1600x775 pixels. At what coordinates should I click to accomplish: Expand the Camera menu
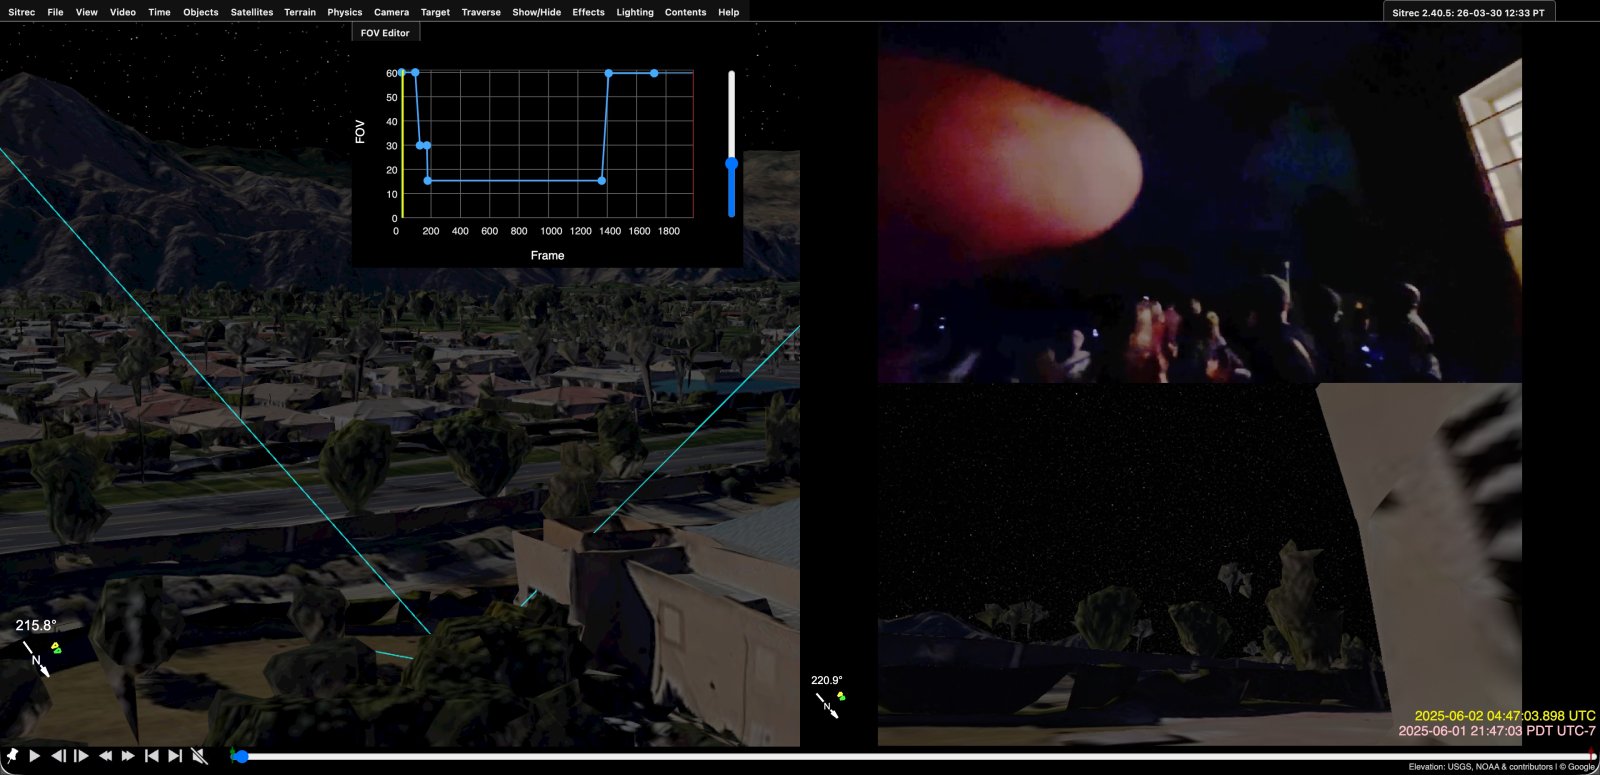(x=391, y=12)
